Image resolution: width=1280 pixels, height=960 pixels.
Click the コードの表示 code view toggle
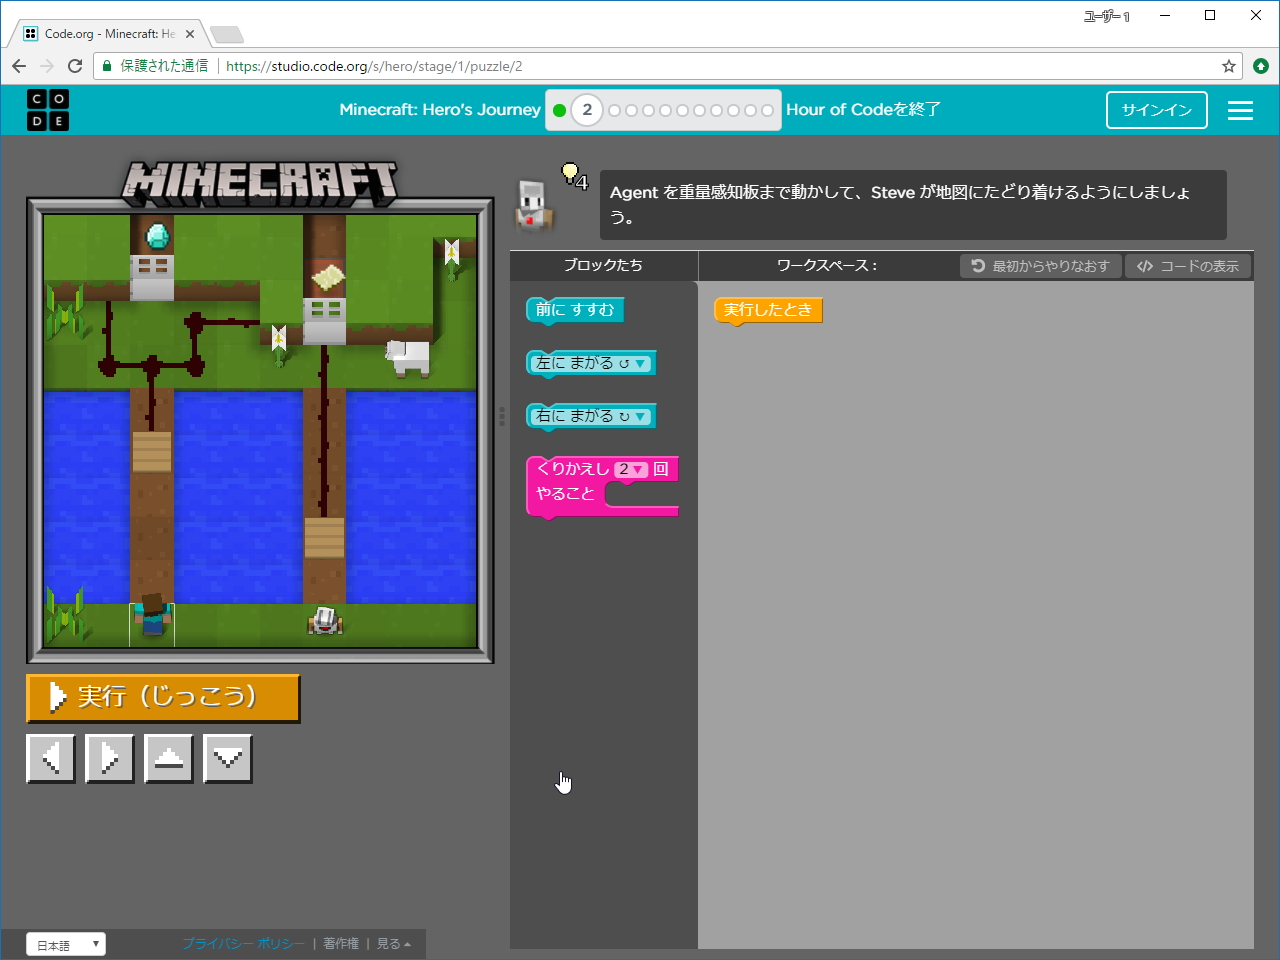(x=1189, y=266)
